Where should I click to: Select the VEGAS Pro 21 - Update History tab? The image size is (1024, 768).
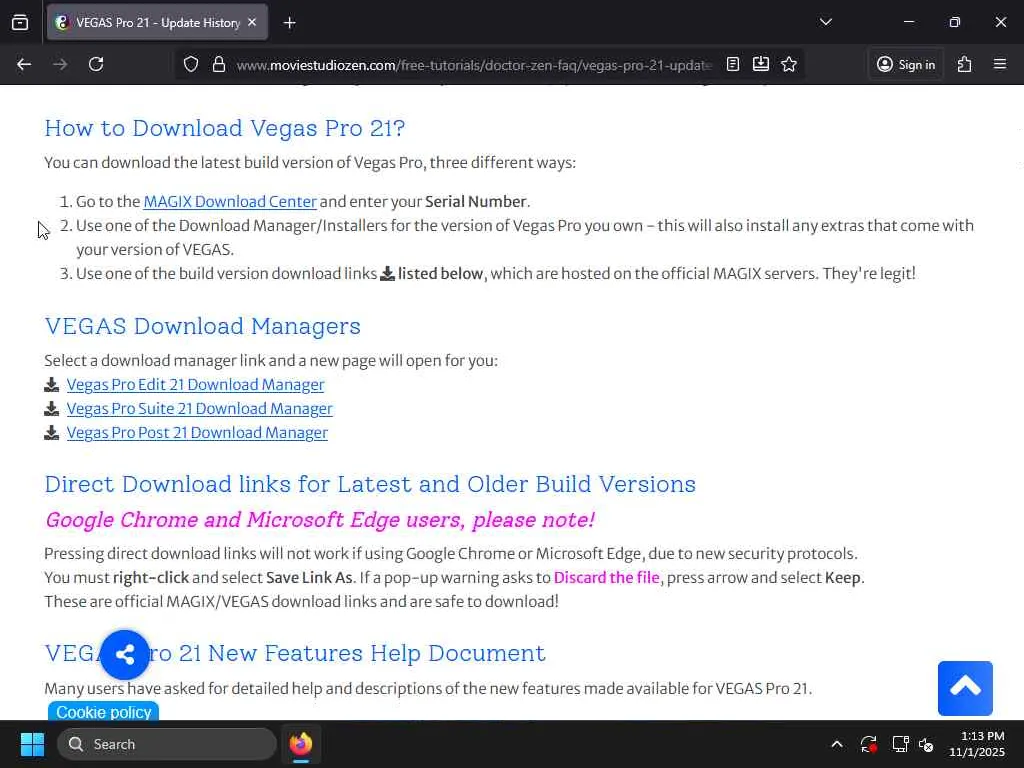[157, 22]
